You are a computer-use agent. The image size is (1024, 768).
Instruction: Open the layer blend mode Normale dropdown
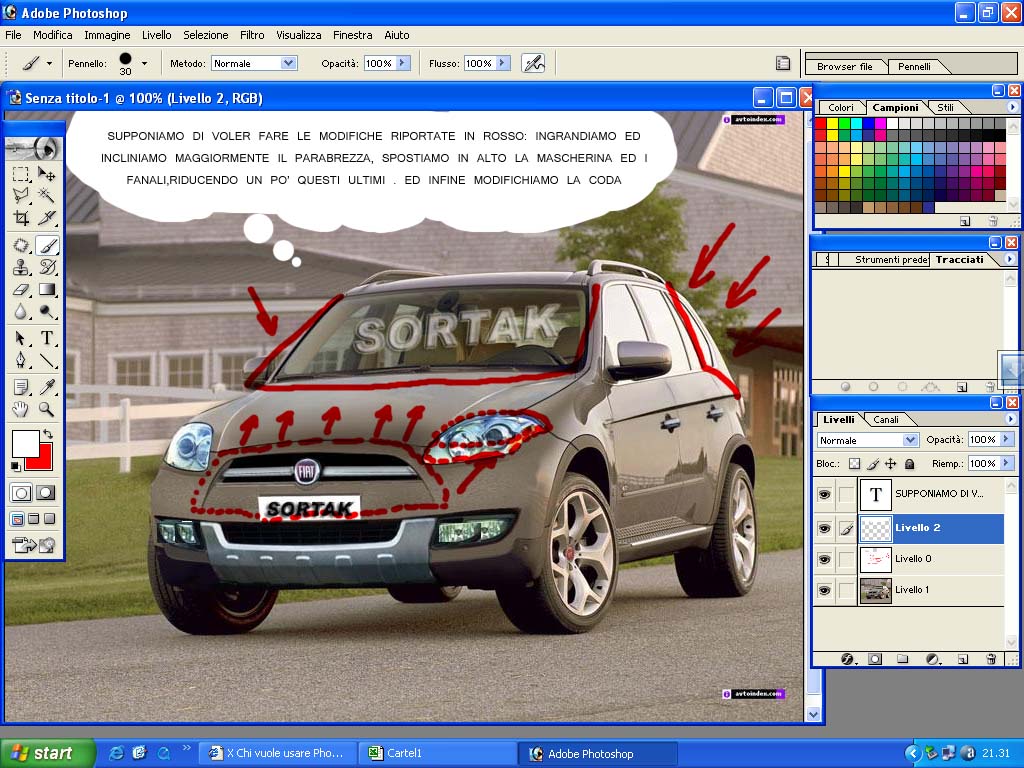pos(868,440)
